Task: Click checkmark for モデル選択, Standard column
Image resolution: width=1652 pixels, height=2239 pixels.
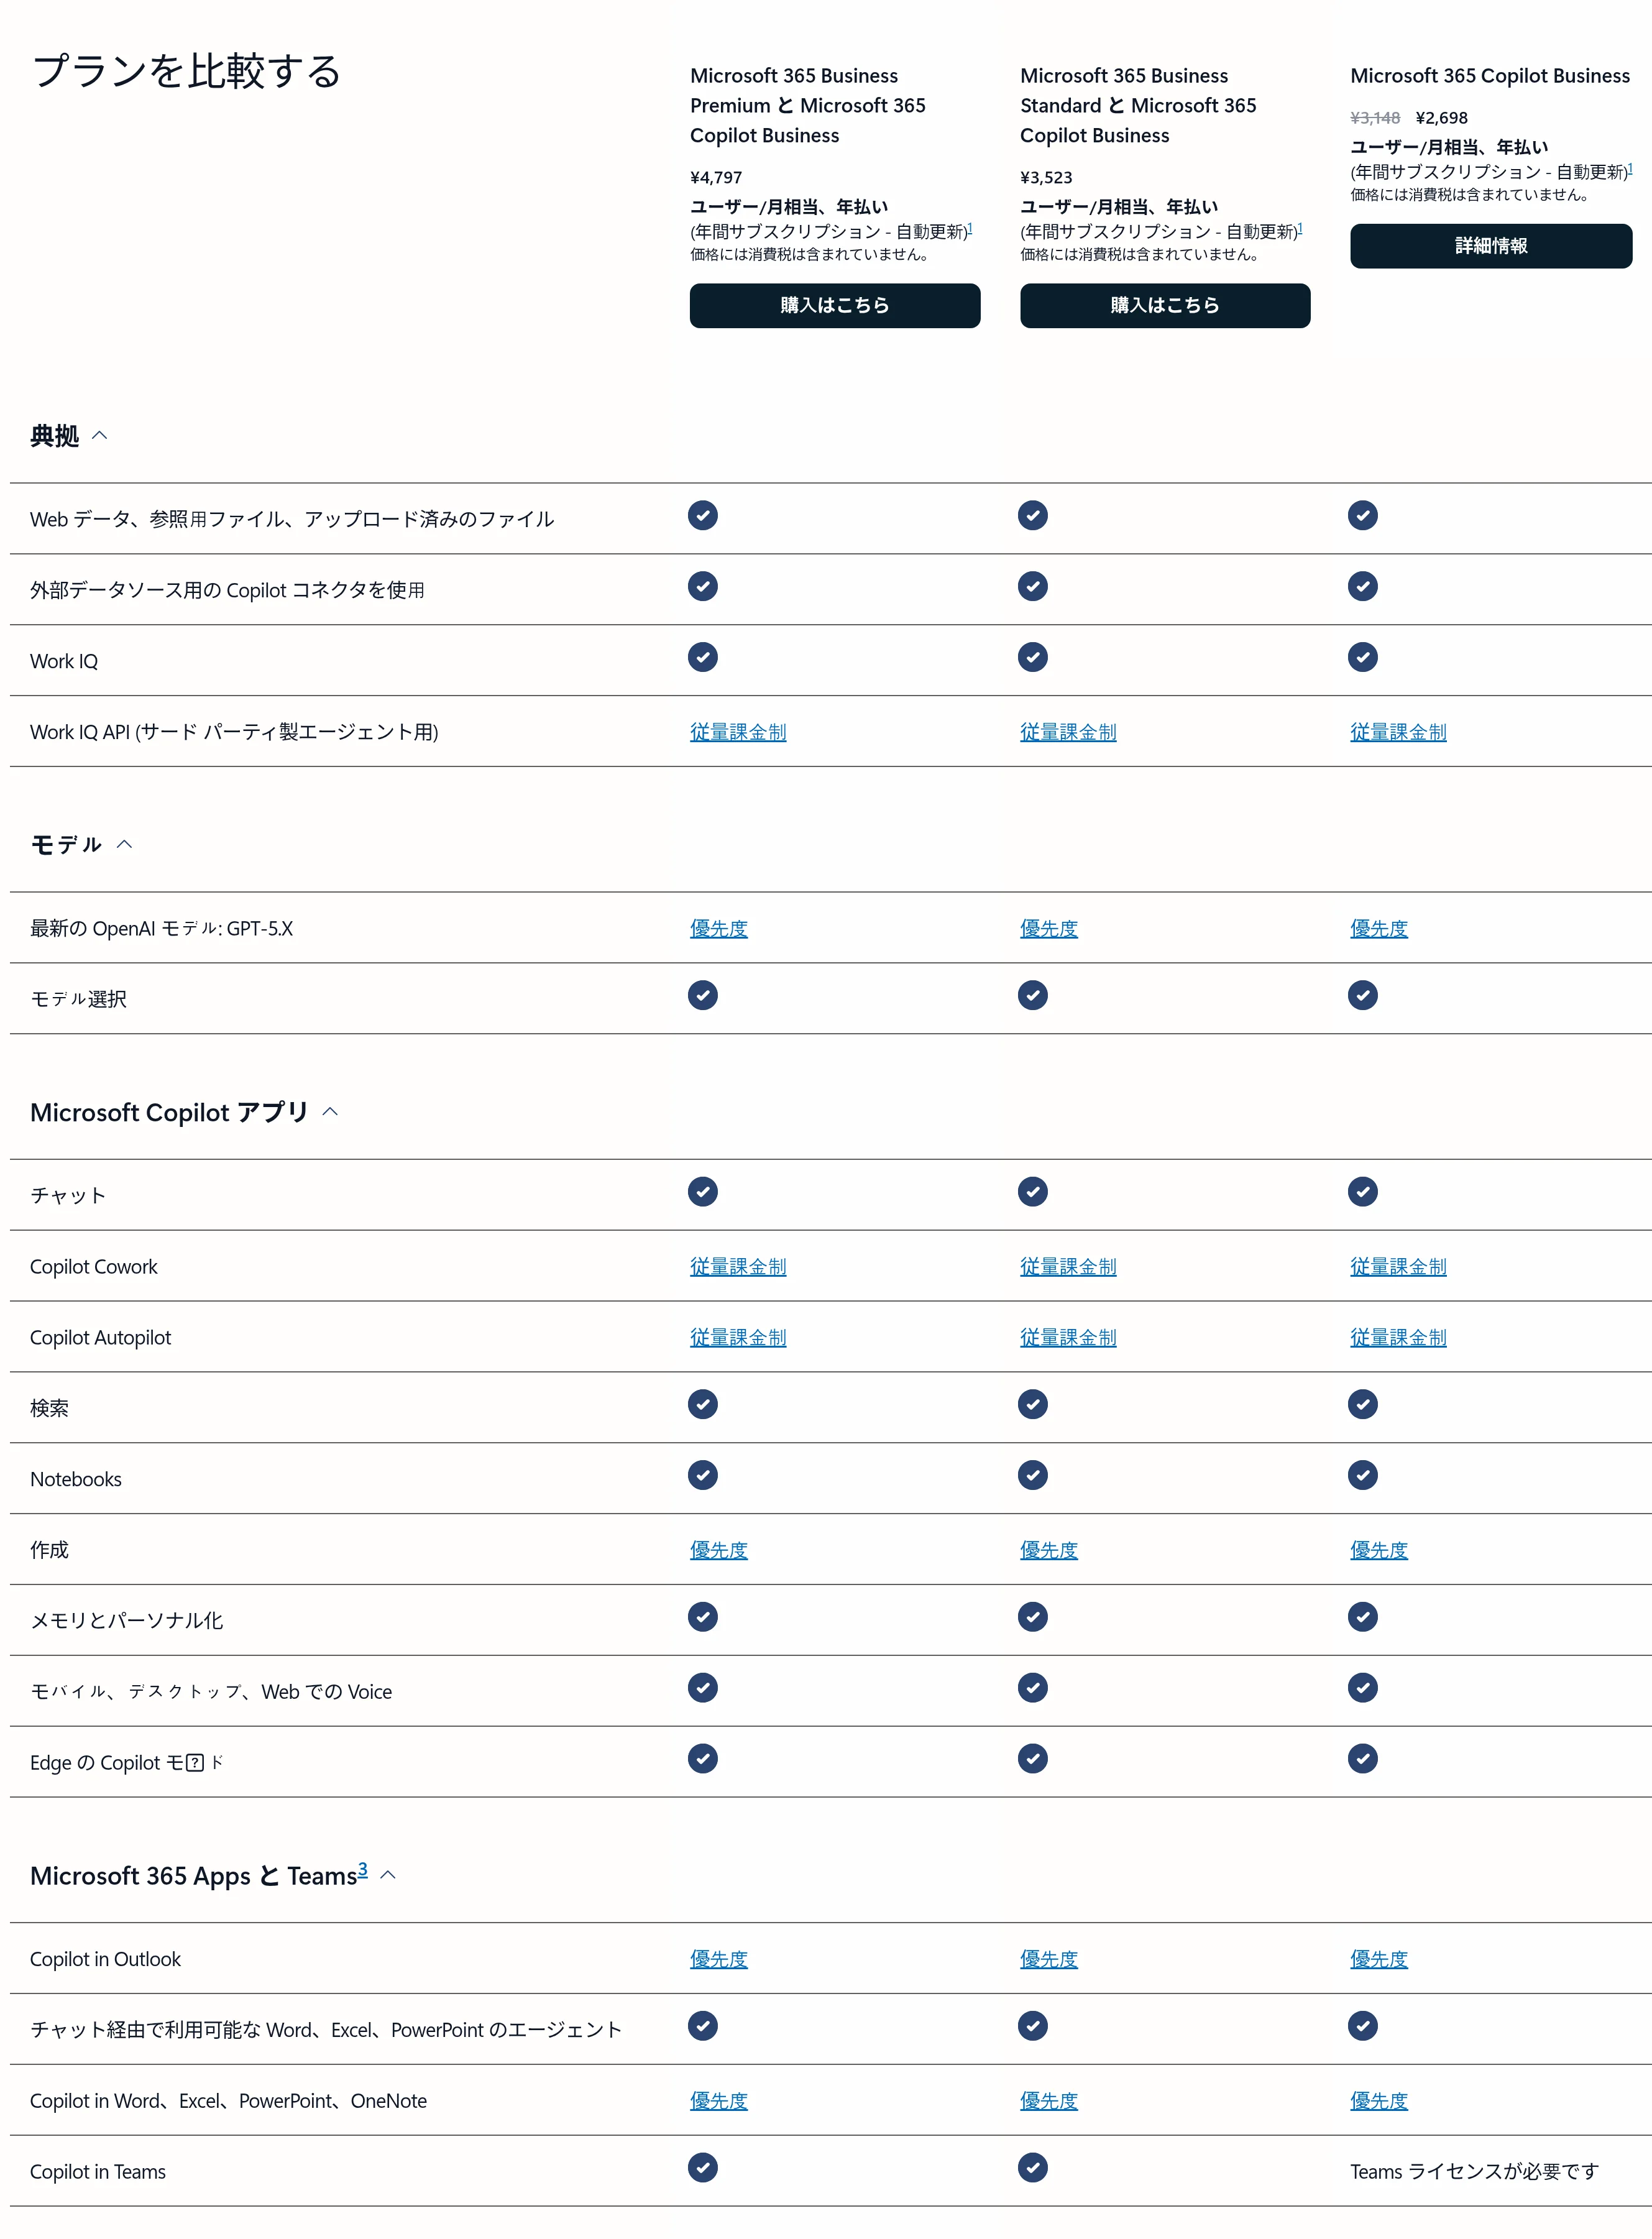Action: (x=1033, y=996)
